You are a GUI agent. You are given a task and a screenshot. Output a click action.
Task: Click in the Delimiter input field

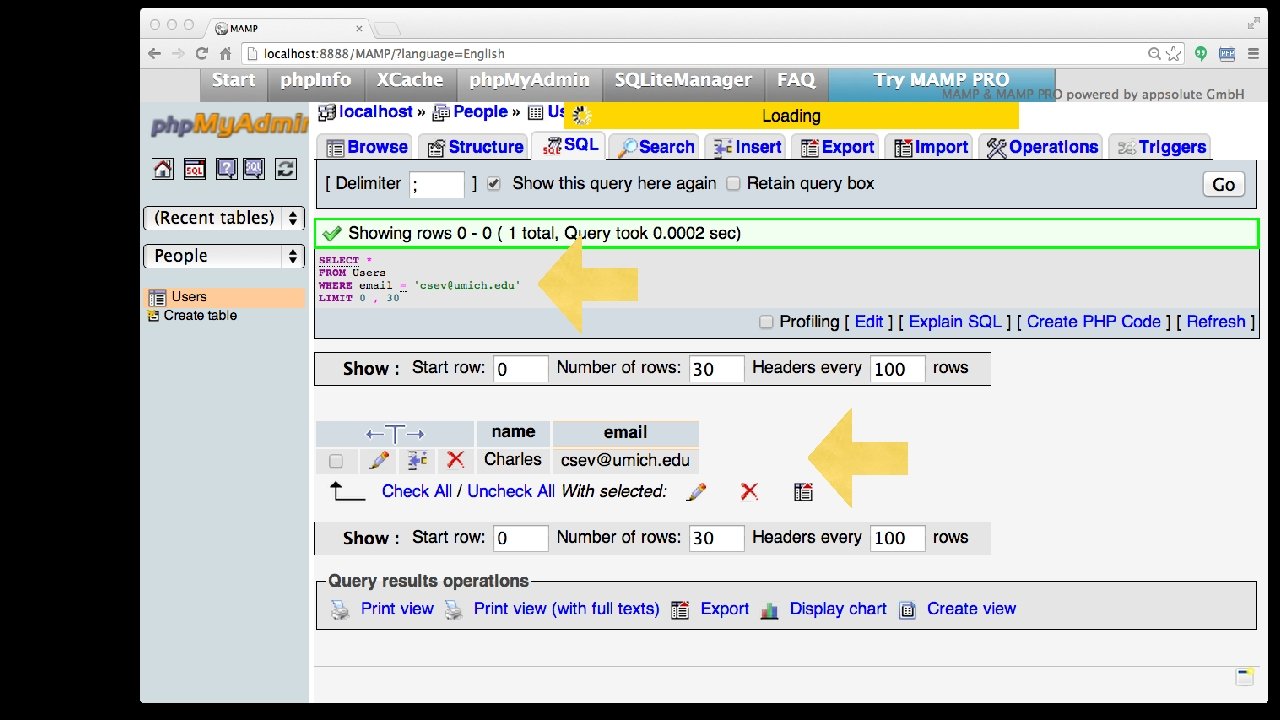tap(437, 185)
